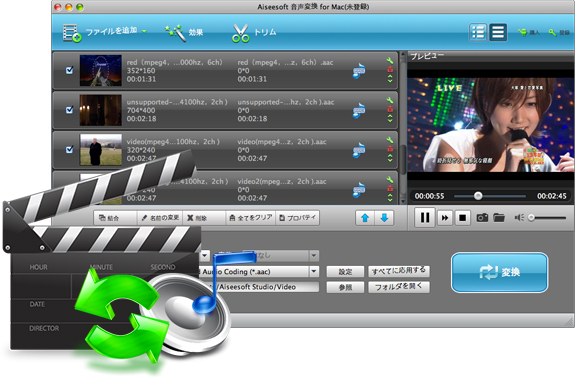Image resolution: width=575 pixels, height=378 pixels.
Task: Toggle checkbox for the unsupported 704*400 file
Action: pos(69,110)
